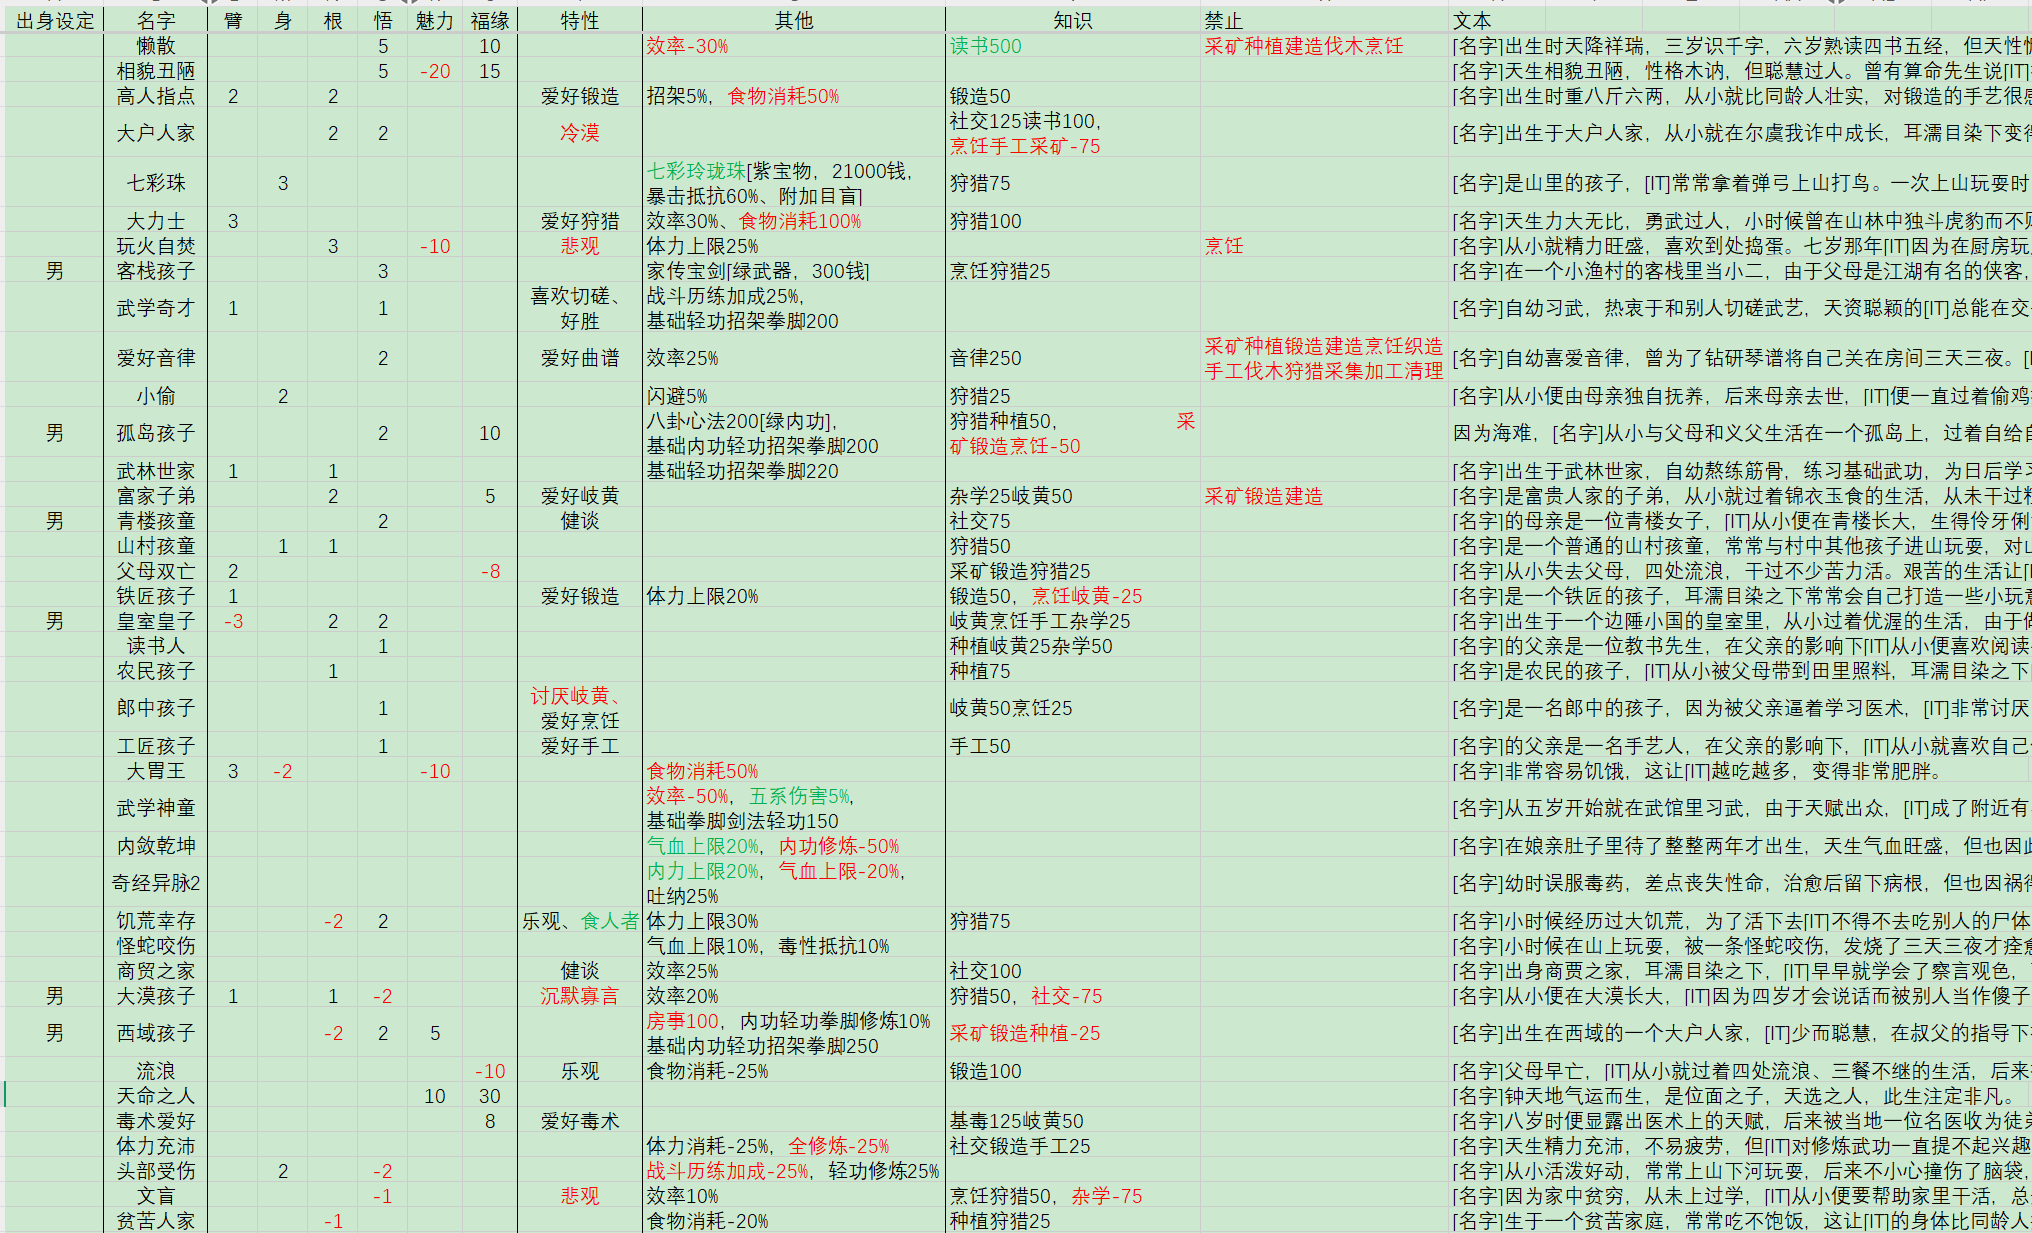Select the 名字 header cell
This screenshot has height=1233, width=2032.
tap(156, 21)
